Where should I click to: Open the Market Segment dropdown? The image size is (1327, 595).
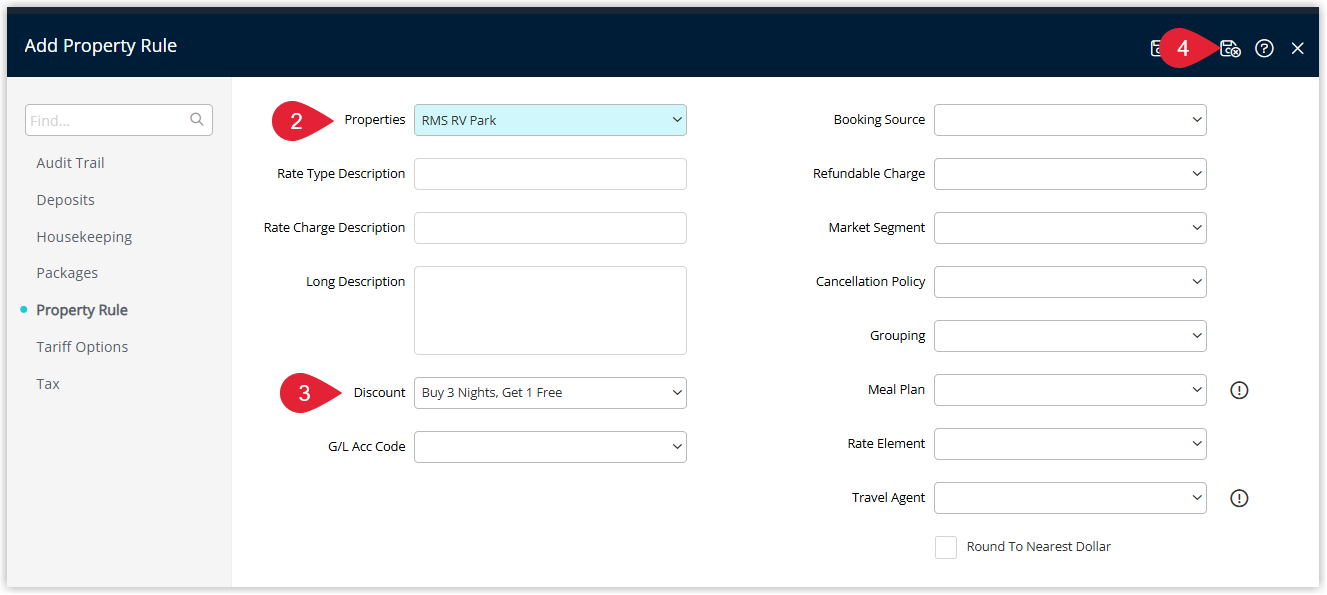pyautogui.click(x=1070, y=228)
